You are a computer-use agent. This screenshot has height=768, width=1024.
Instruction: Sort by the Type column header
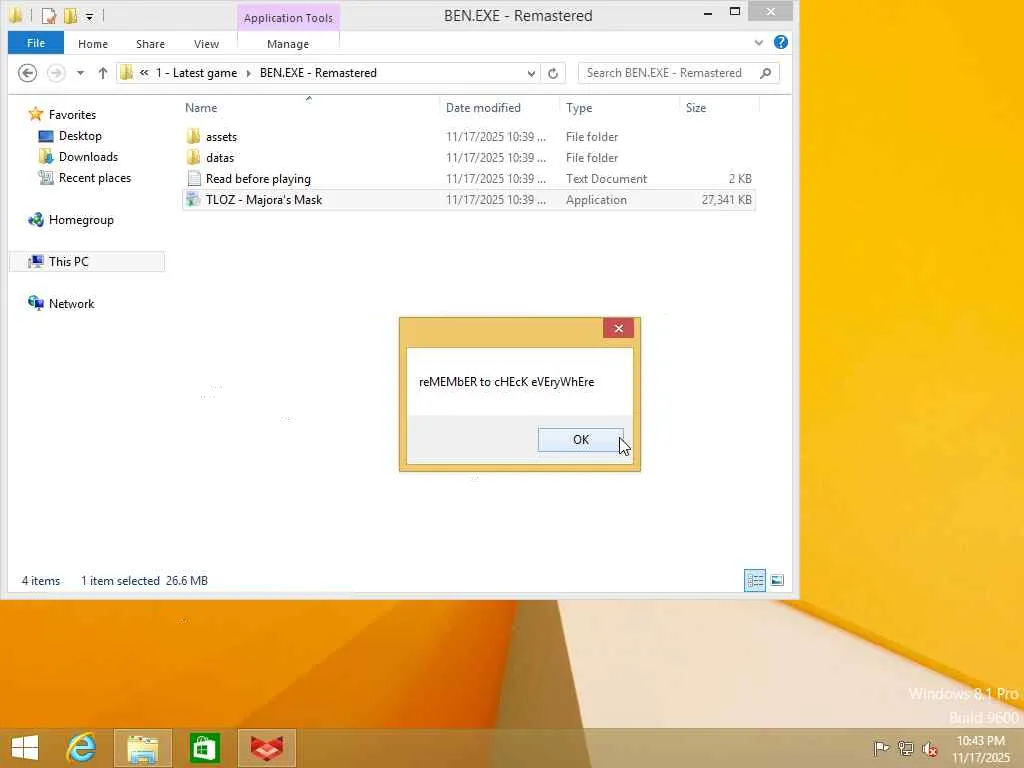click(579, 108)
